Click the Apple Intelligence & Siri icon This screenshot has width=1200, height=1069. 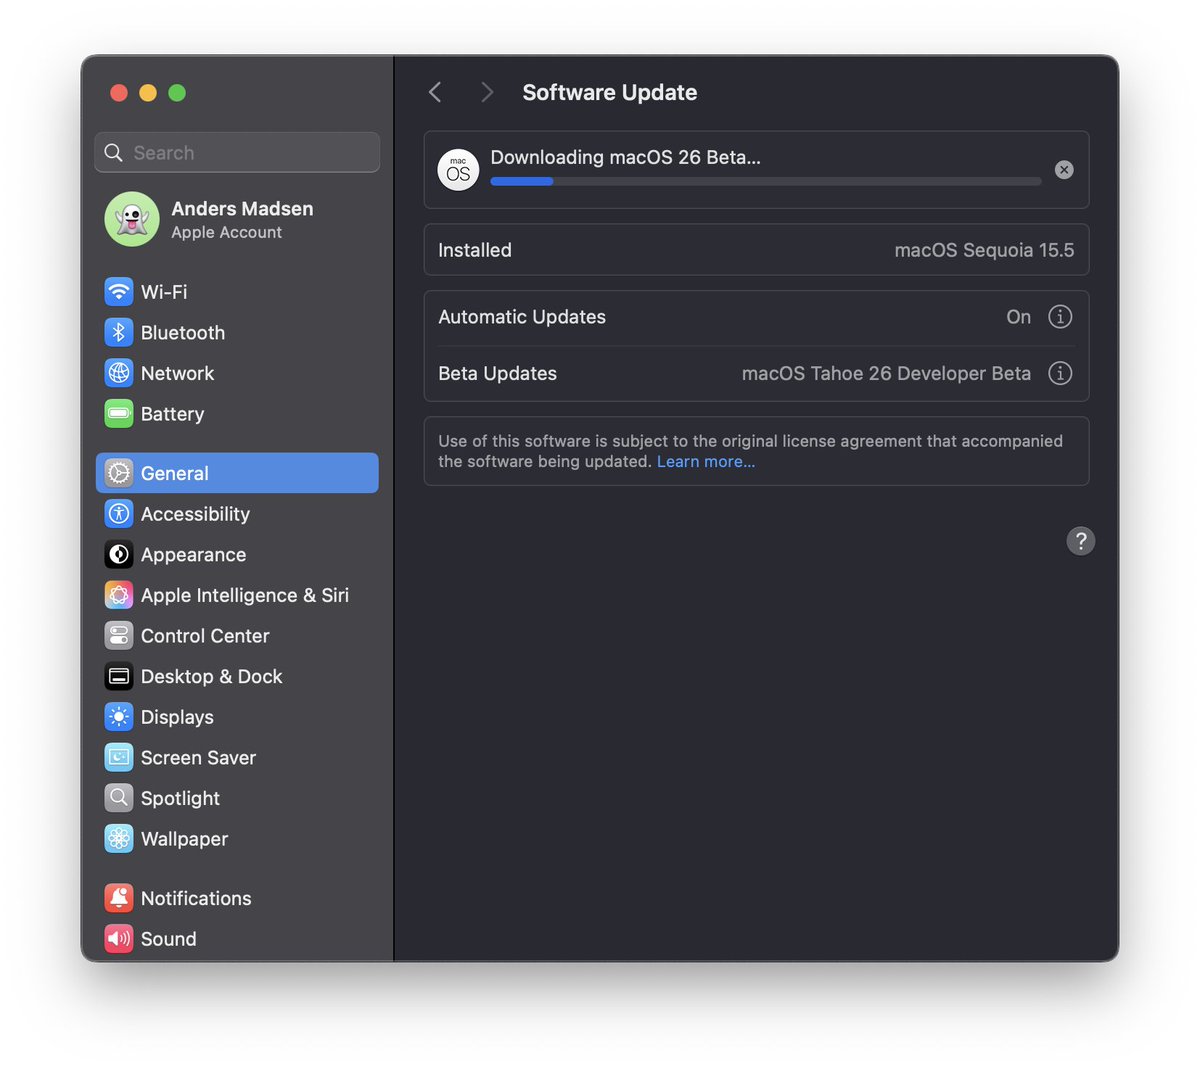point(119,595)
